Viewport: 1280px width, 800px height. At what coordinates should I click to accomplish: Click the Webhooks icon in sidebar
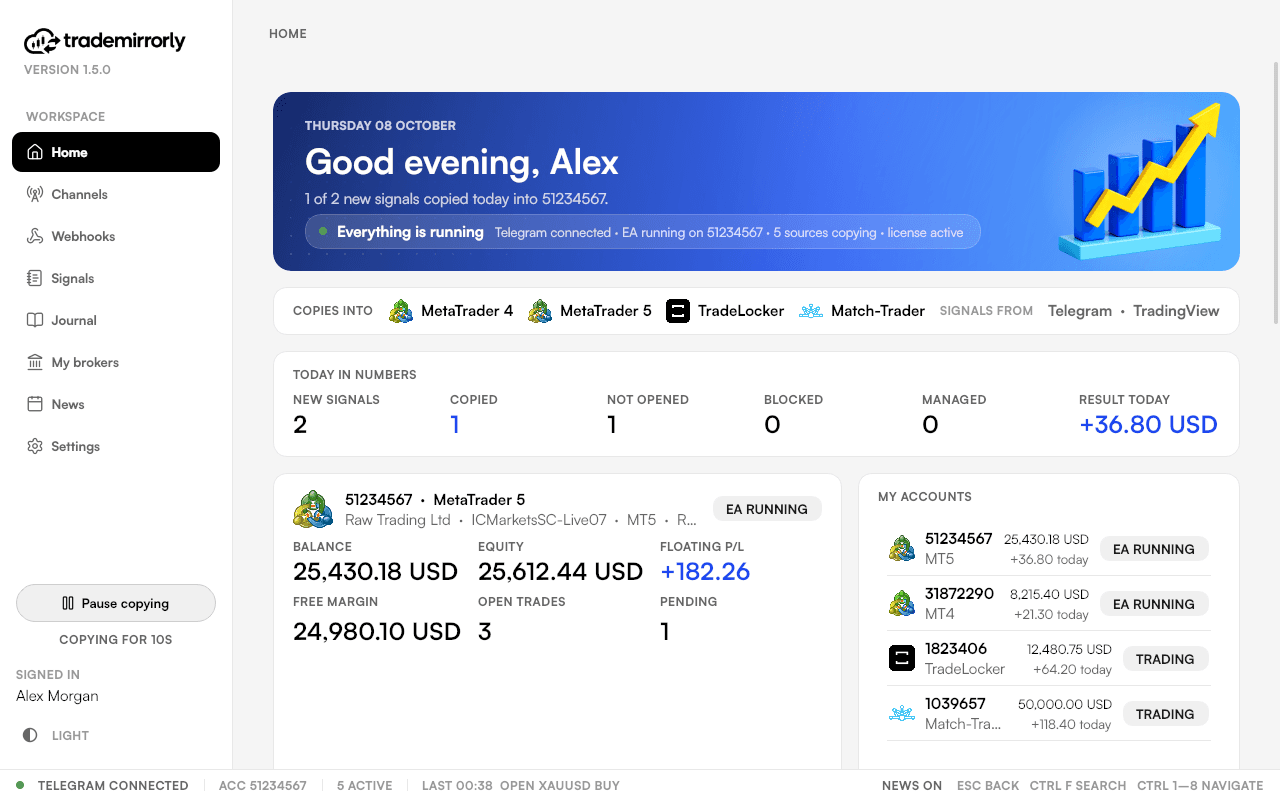35,236
